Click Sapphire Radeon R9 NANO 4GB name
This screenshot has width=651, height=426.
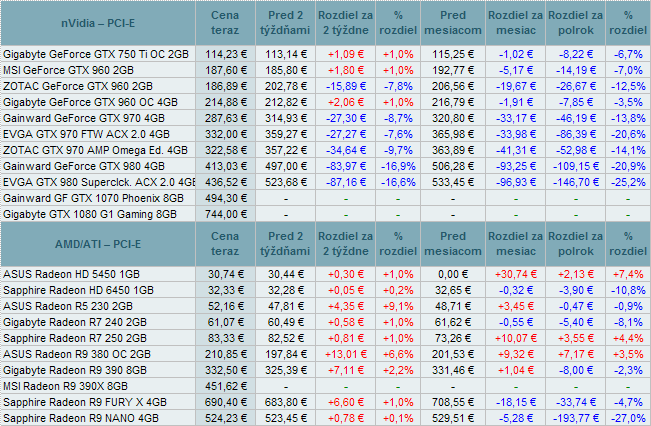tap(81, 418)
